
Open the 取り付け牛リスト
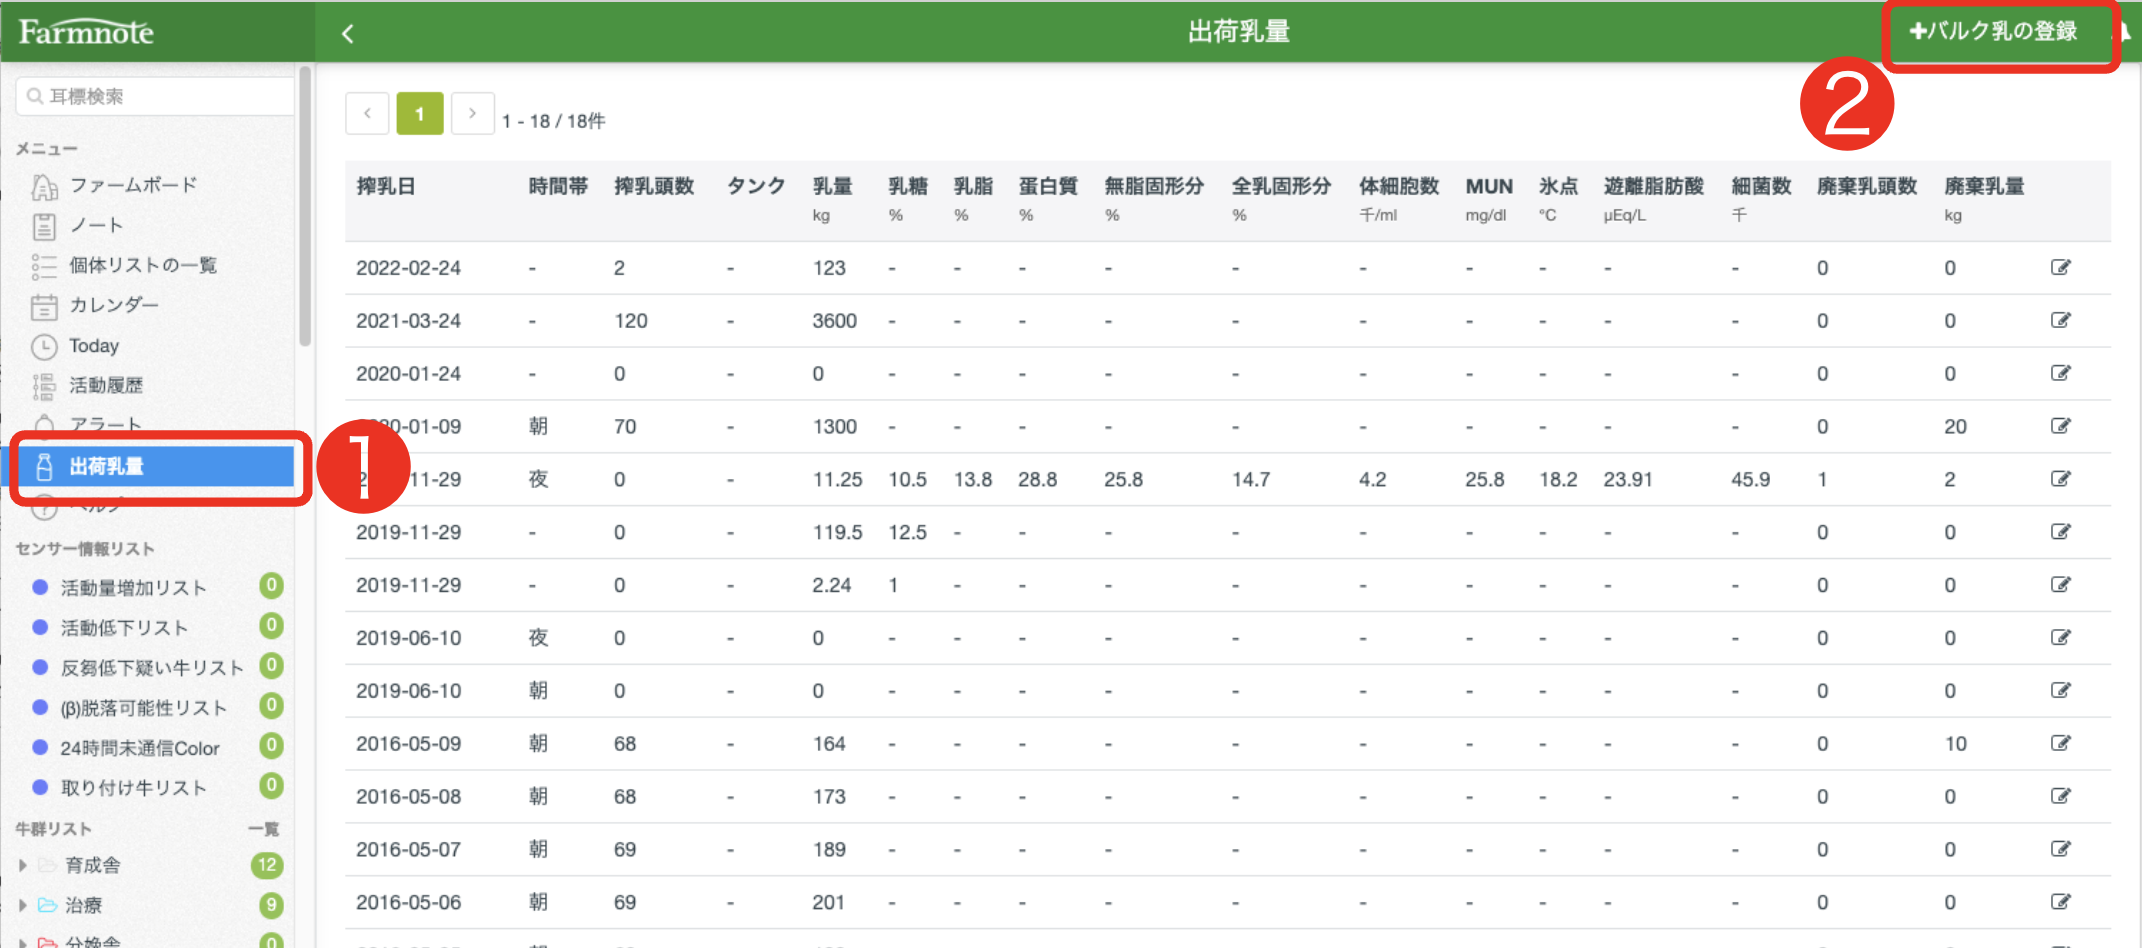[x=133, y=788]
